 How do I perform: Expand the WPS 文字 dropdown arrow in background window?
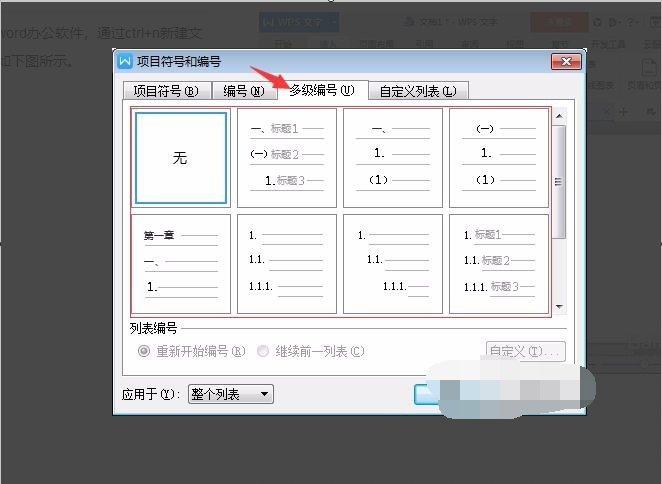[334, 22]
